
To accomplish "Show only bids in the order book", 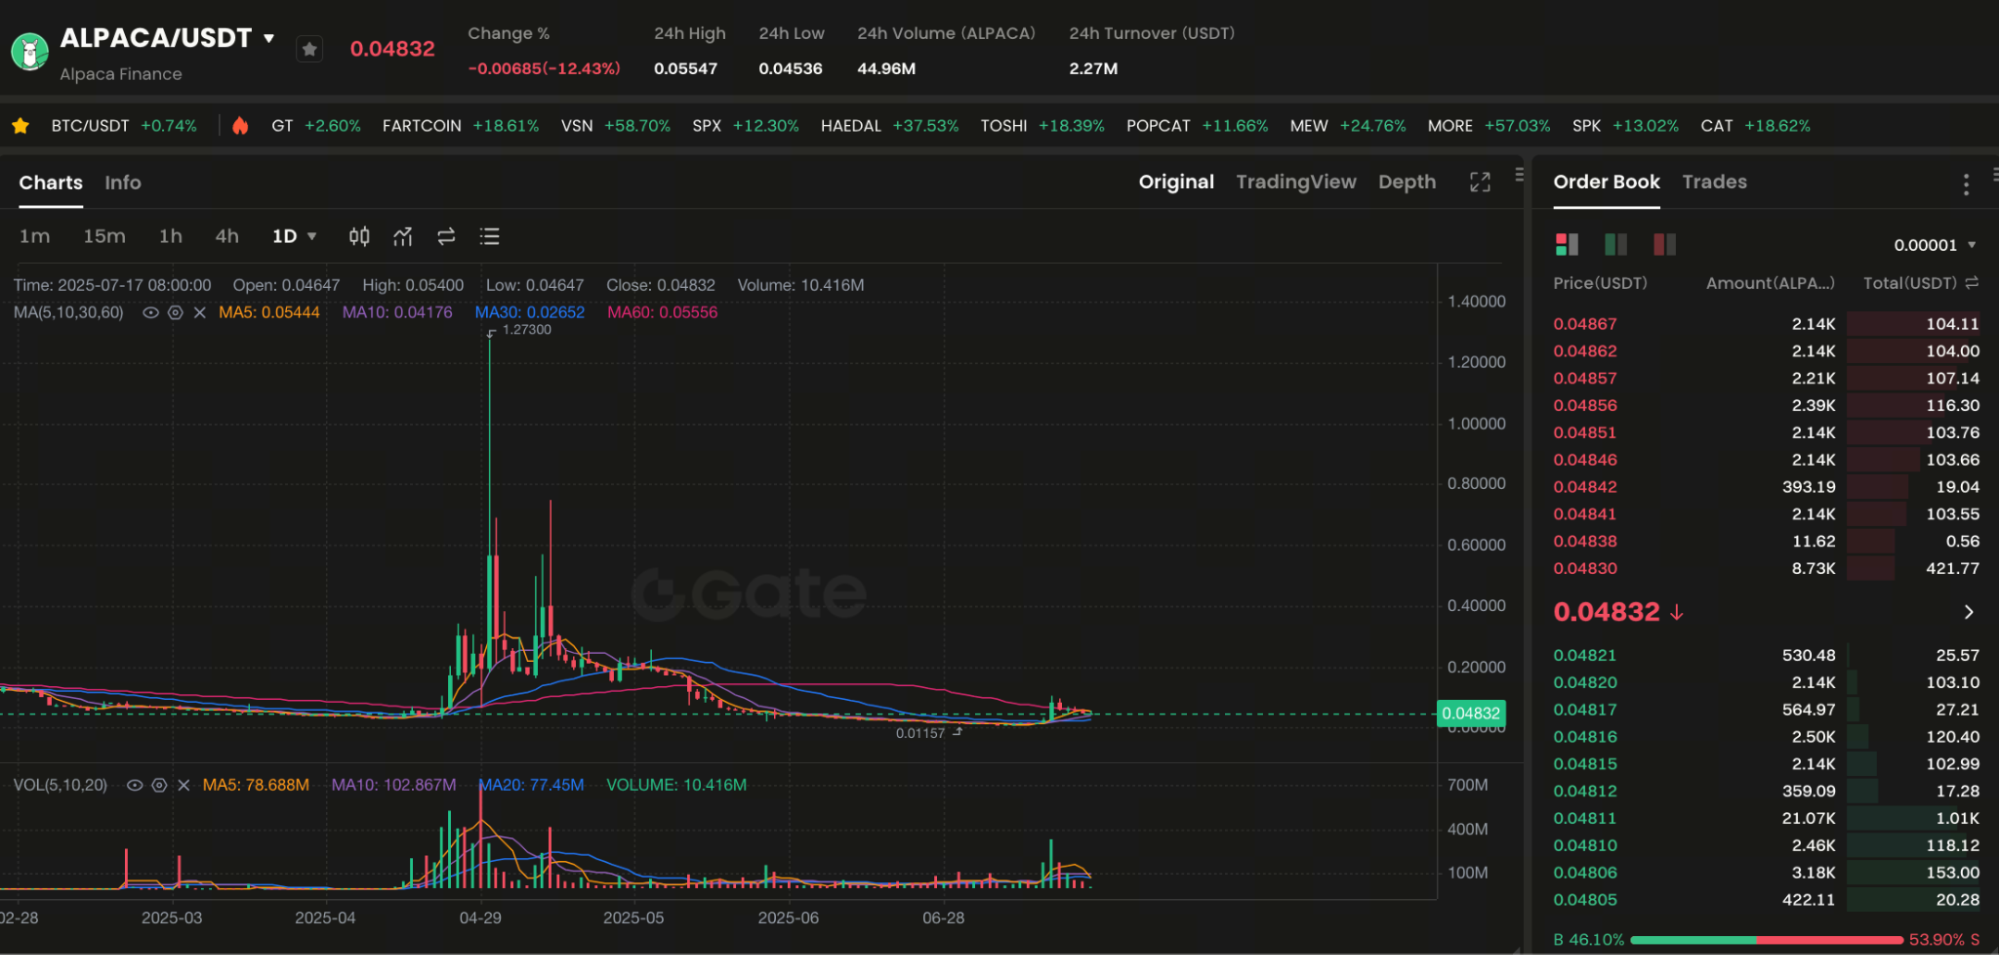I will click(1615, 244).
